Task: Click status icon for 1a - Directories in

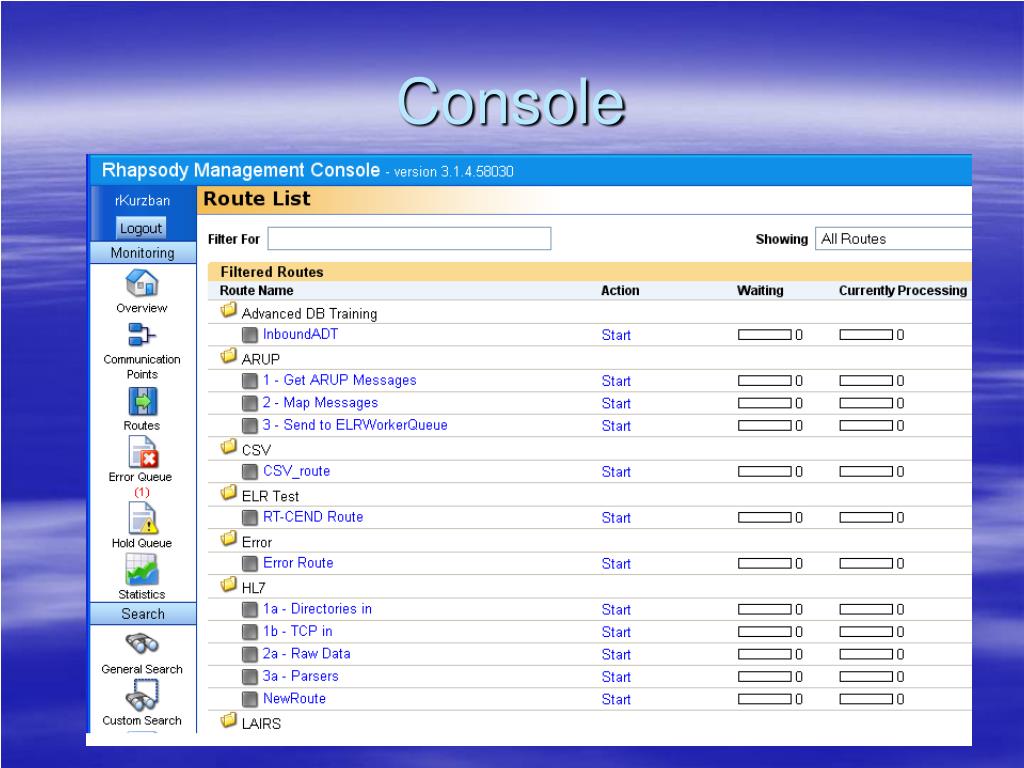Action: pyautogui.click(x=249, y=609)
